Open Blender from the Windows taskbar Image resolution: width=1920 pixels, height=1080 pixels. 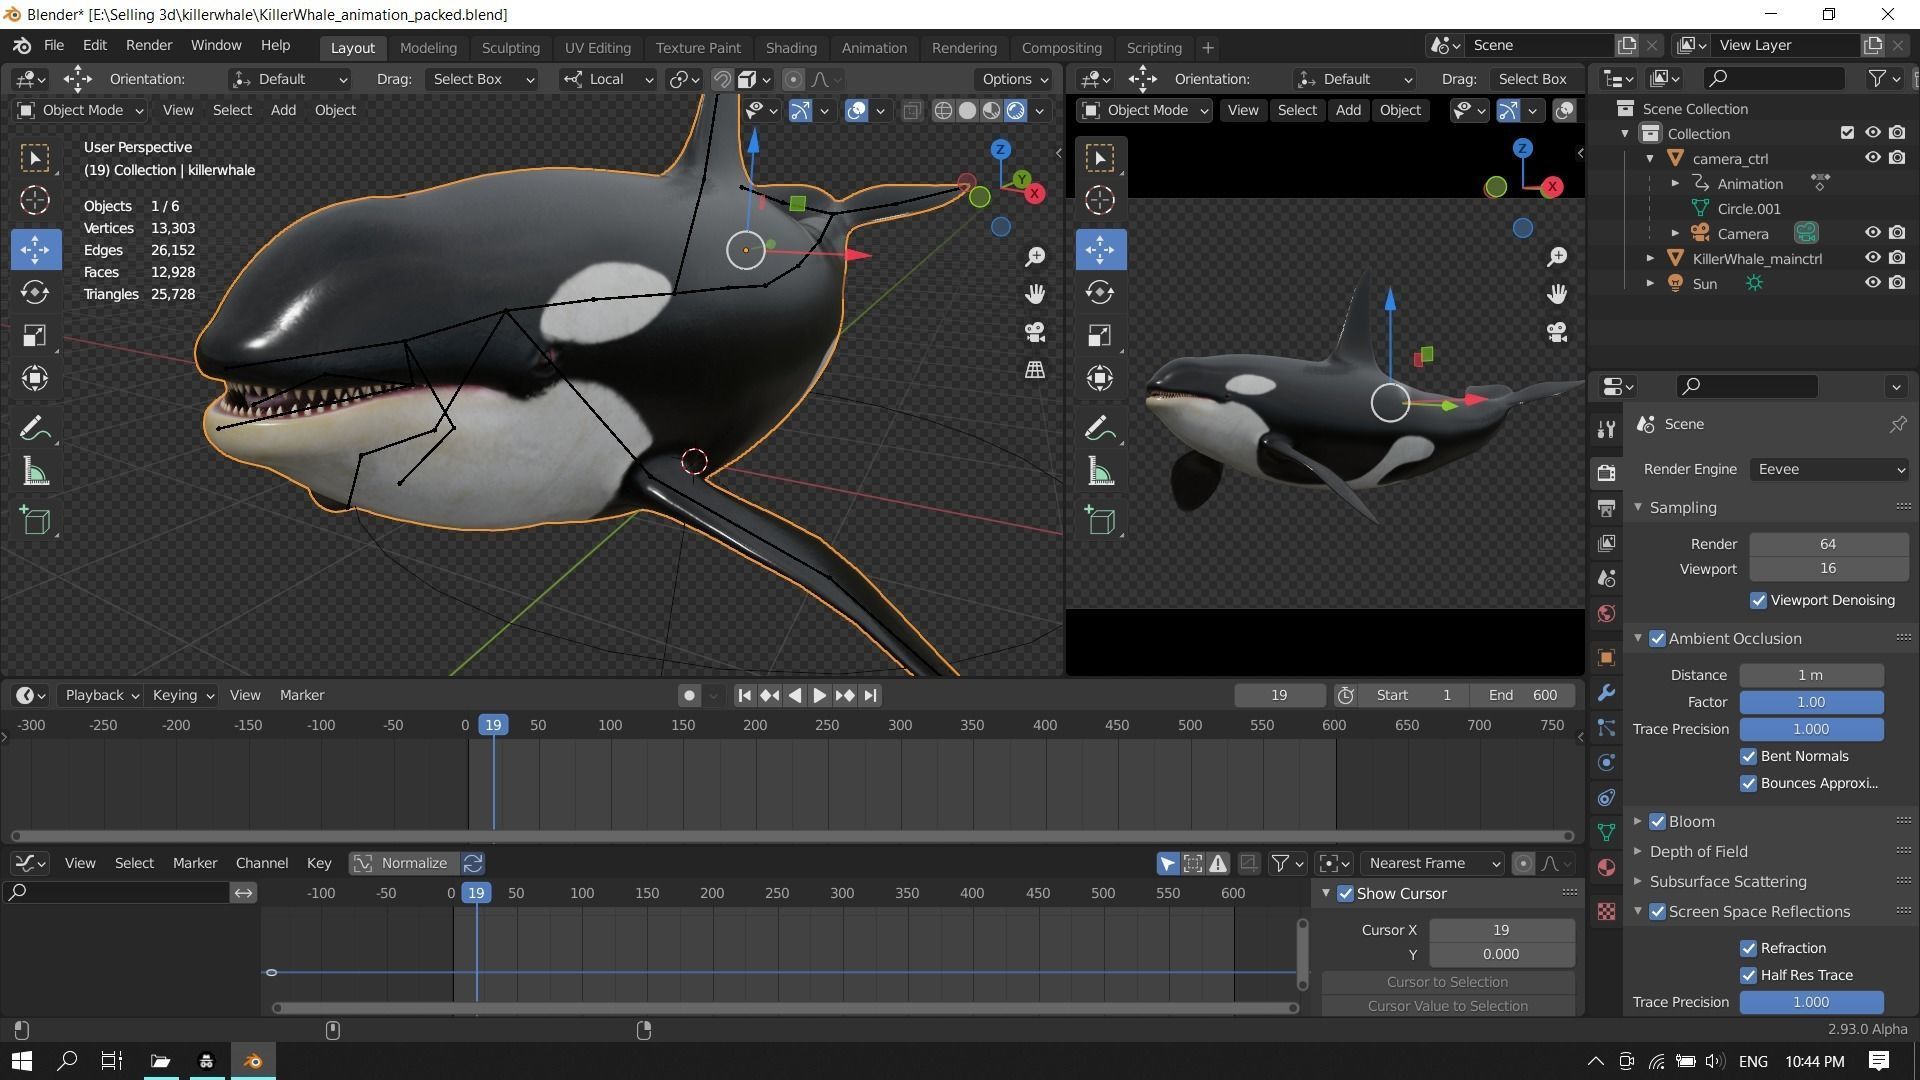pos(253,1061)
